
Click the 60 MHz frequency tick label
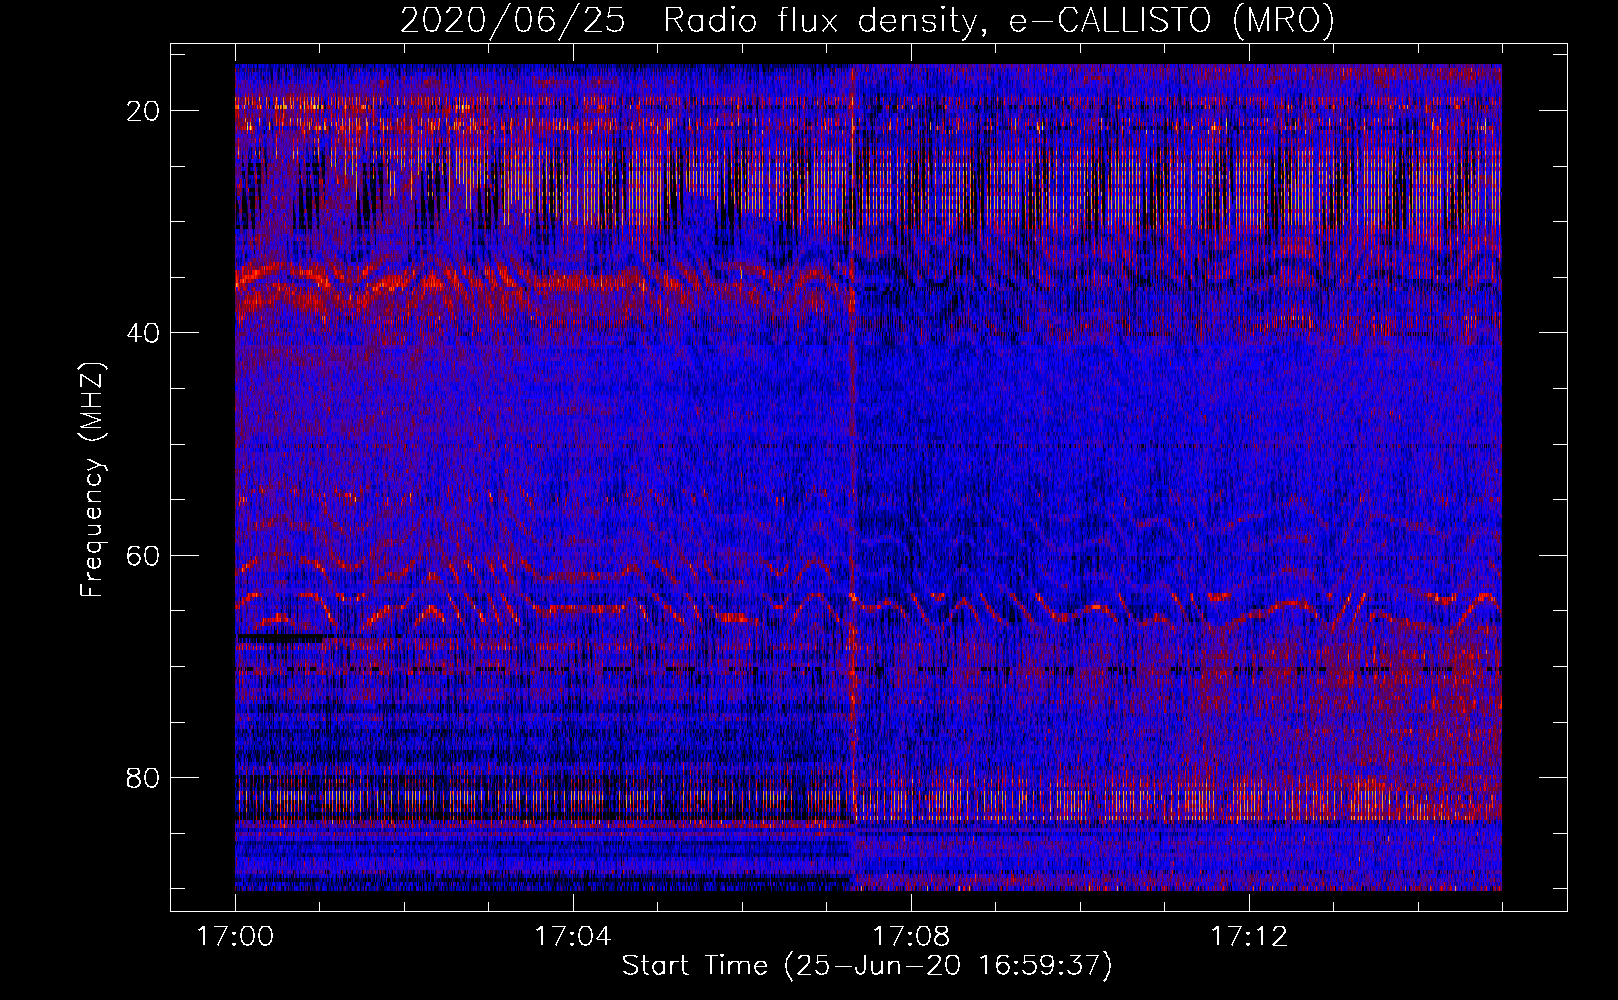144,555
